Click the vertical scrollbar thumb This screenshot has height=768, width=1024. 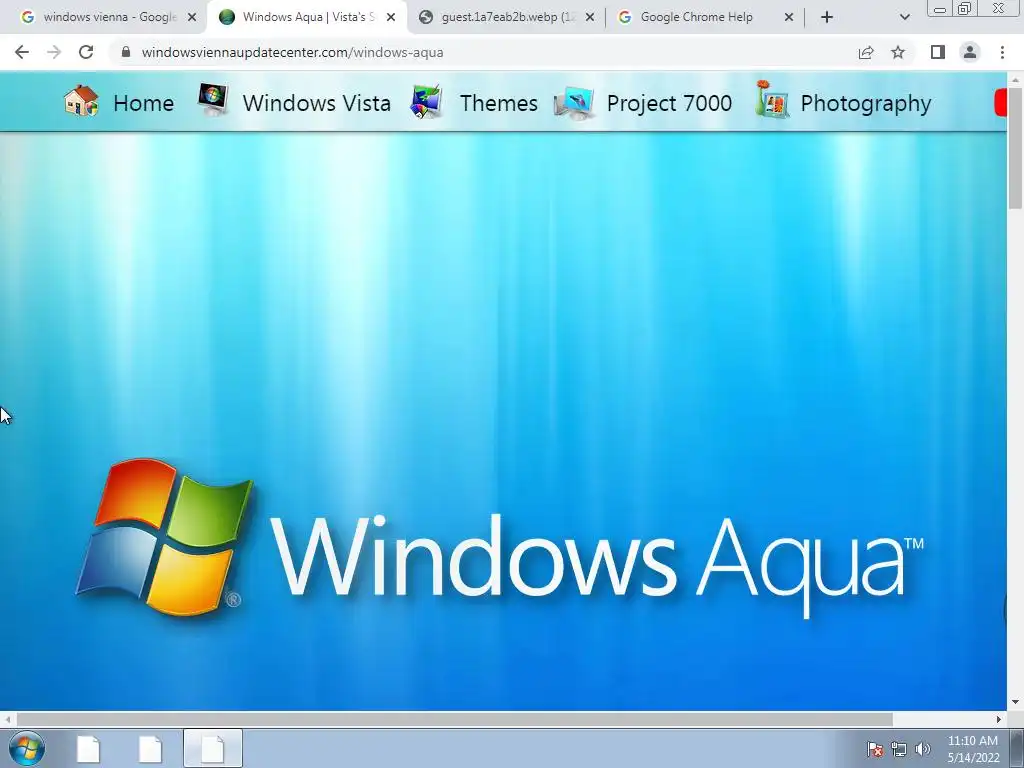1015,147
